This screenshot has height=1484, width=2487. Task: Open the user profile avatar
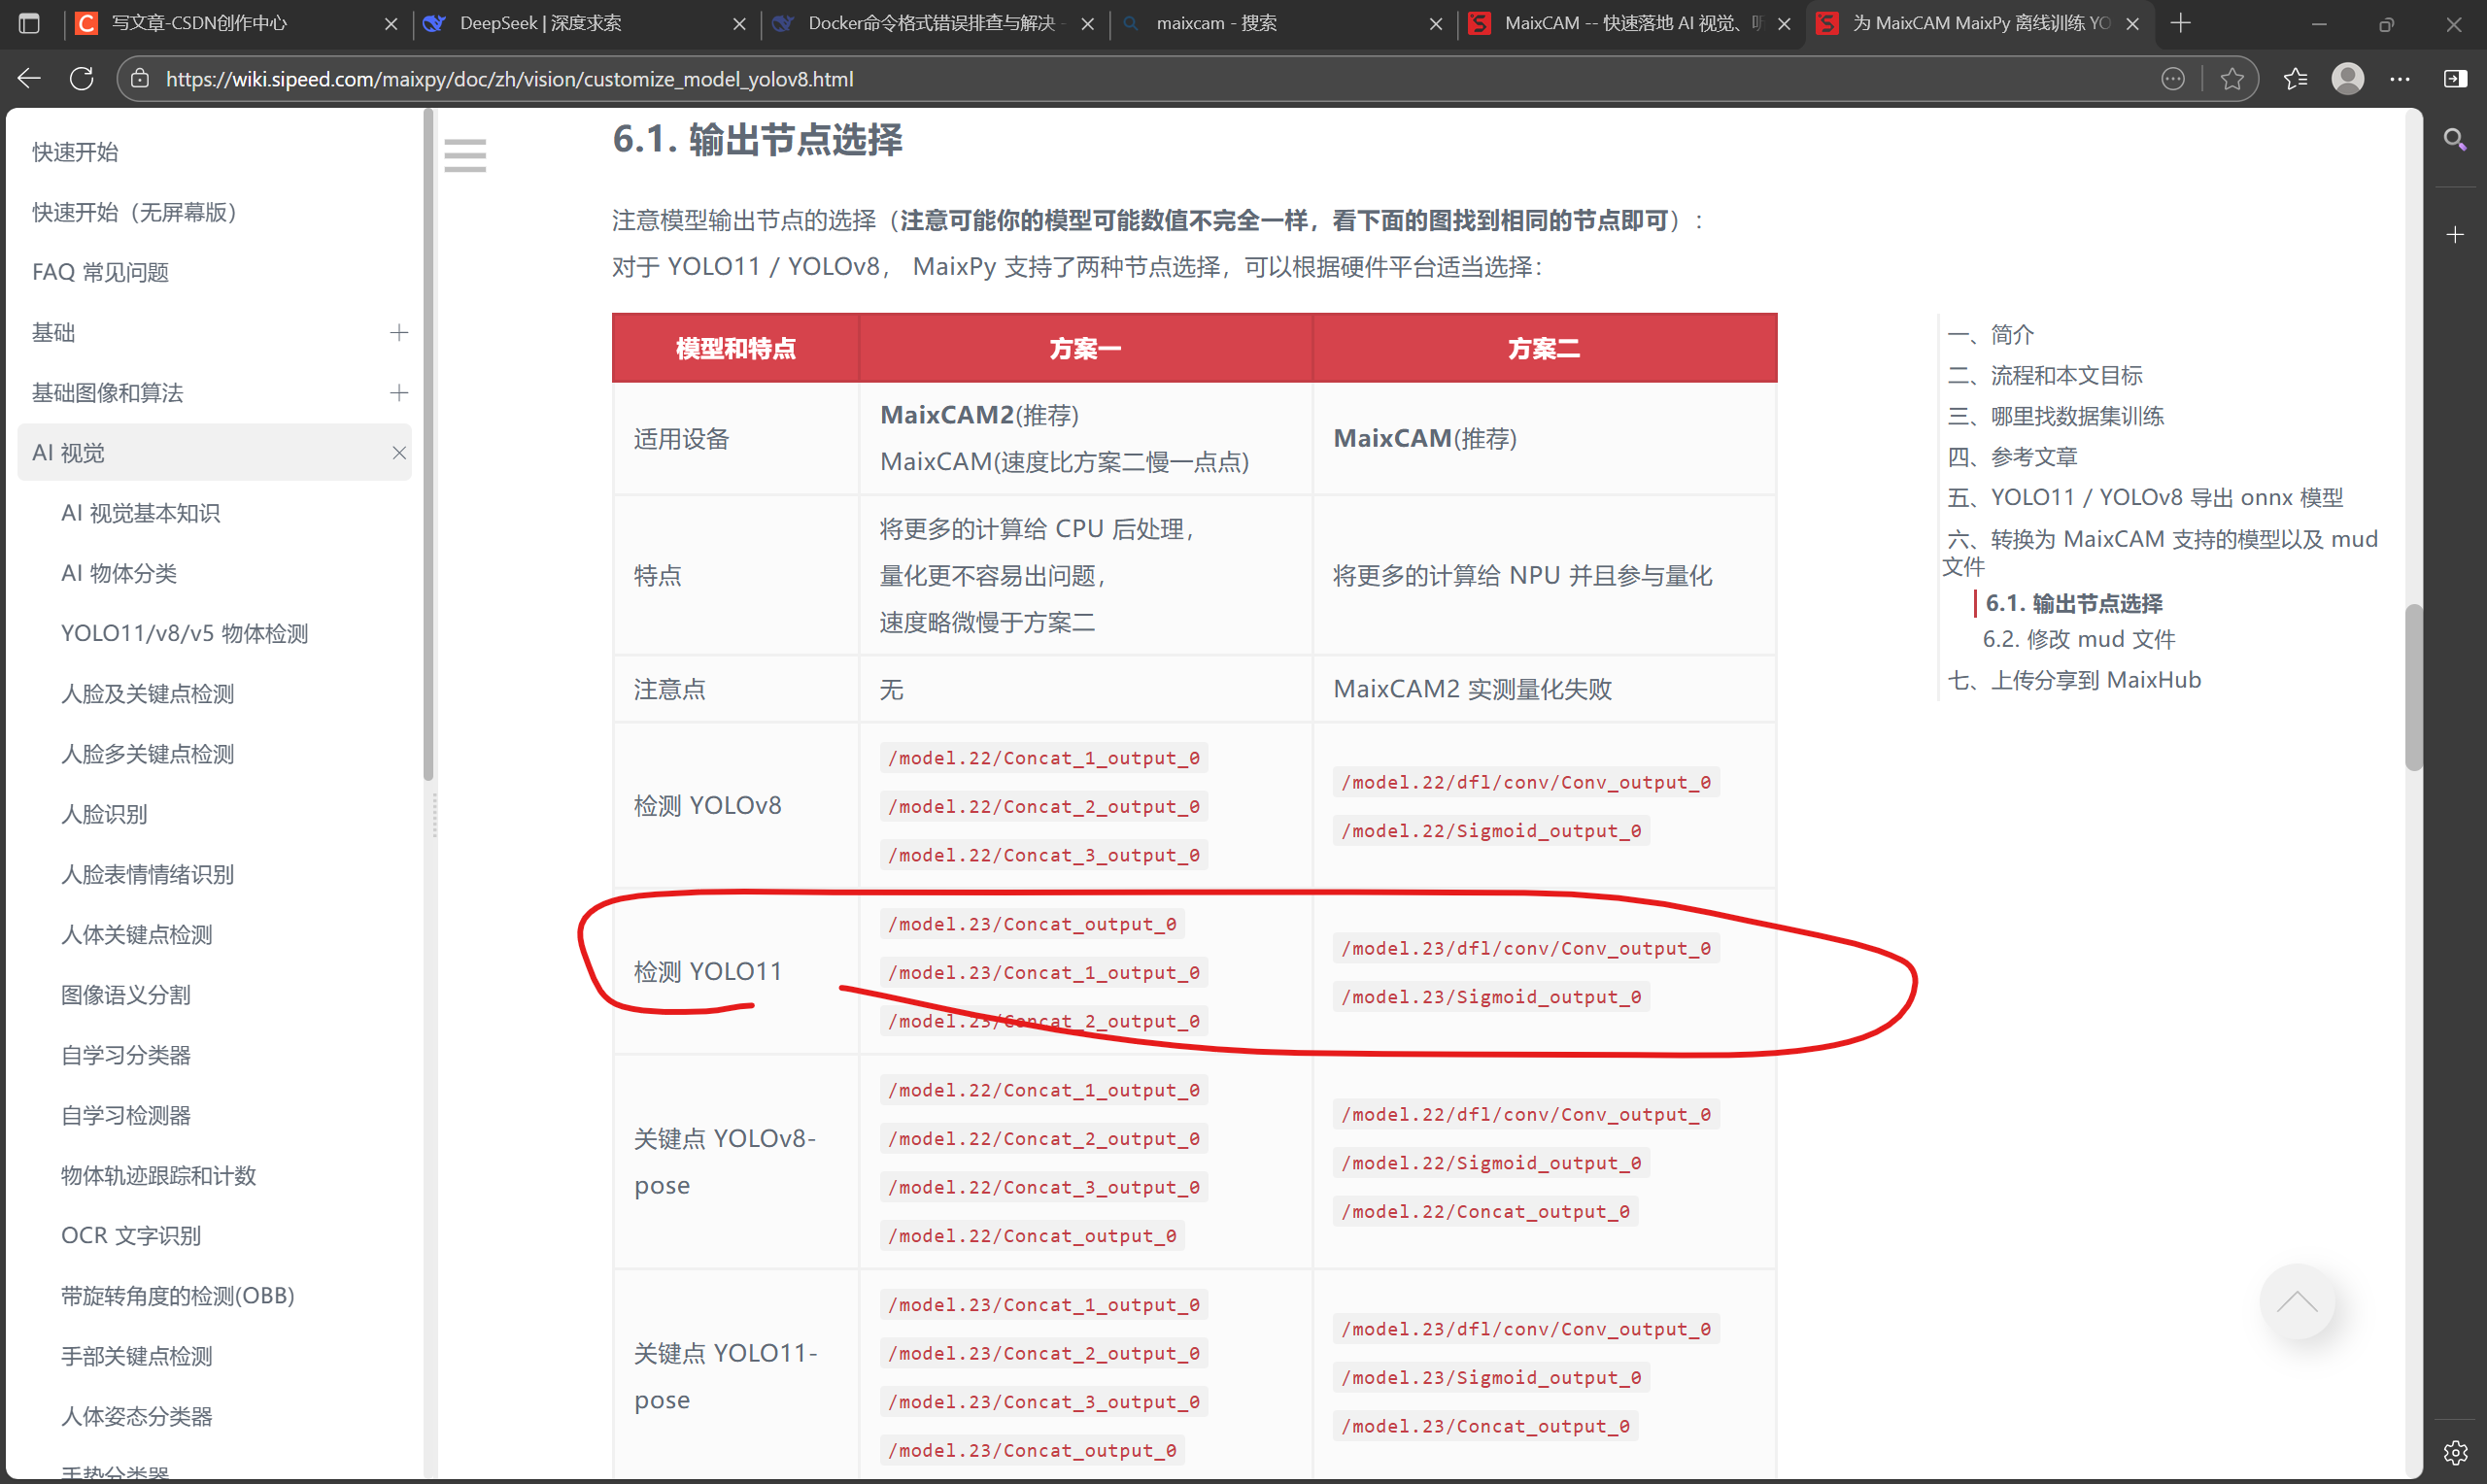click(2347, 78)
